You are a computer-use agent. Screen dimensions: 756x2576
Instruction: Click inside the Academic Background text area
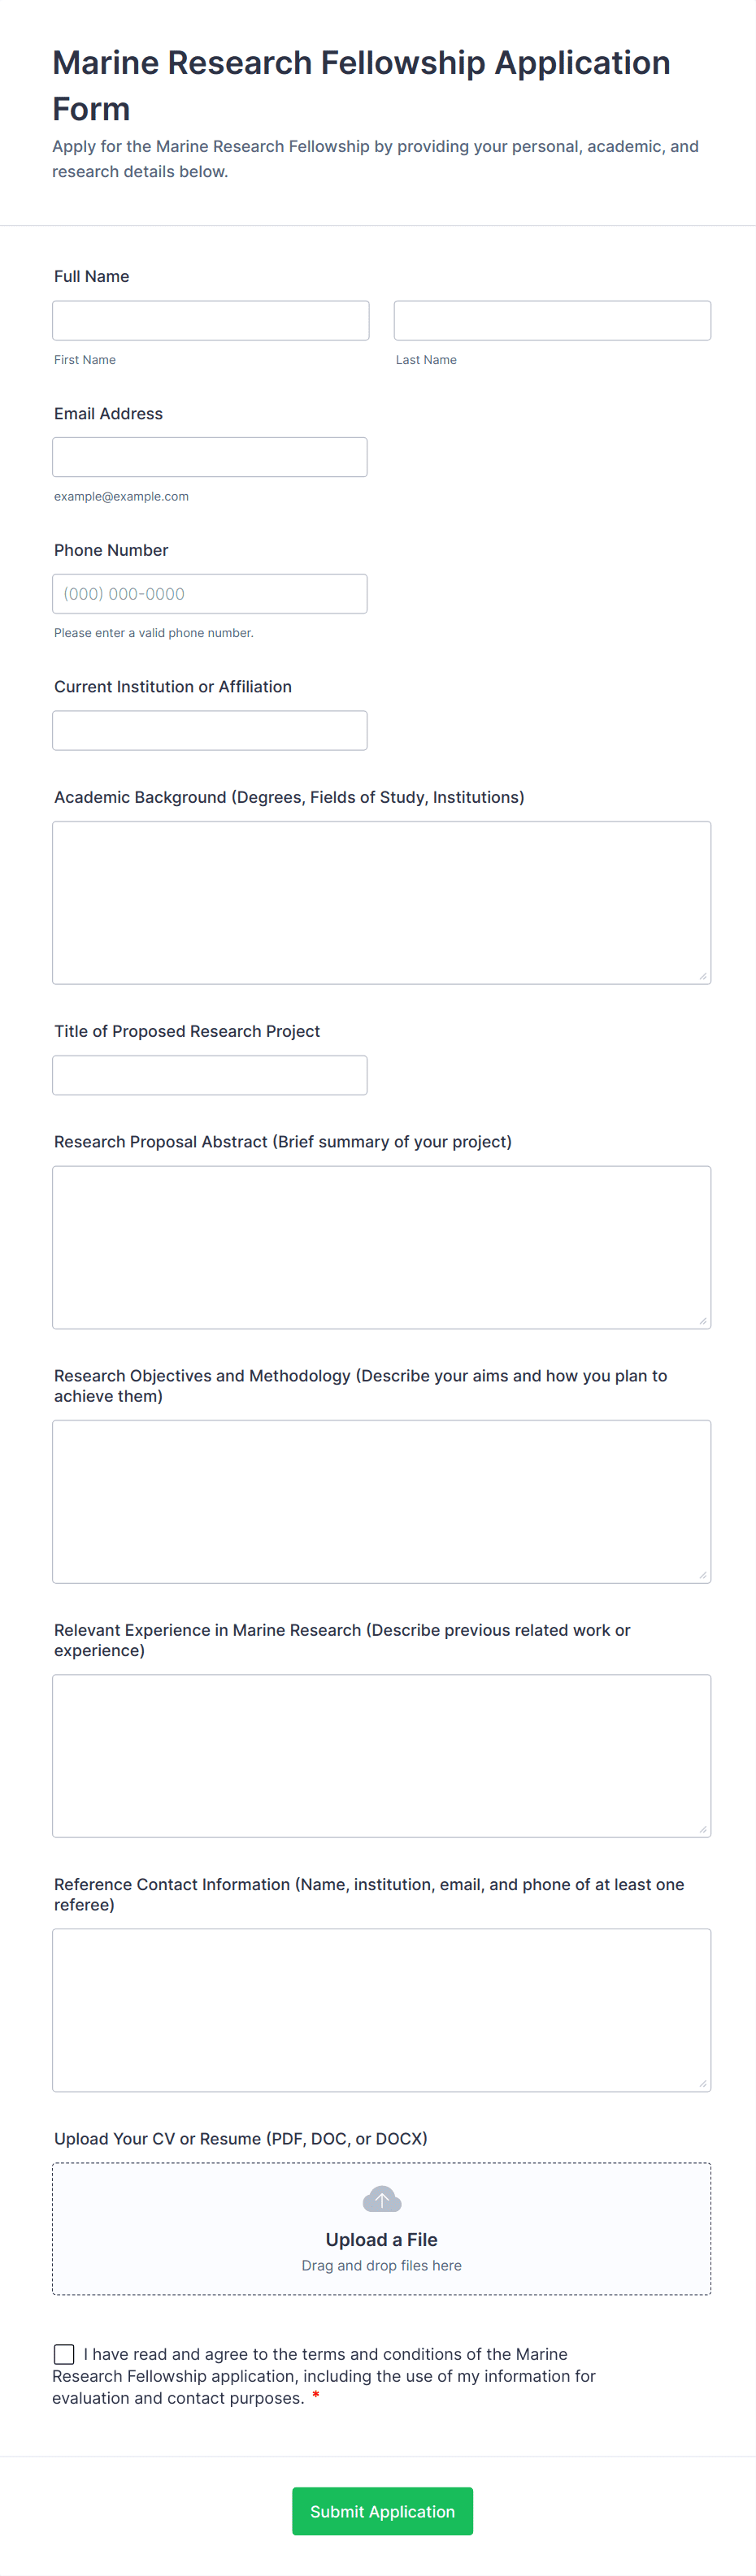point(381,900)
